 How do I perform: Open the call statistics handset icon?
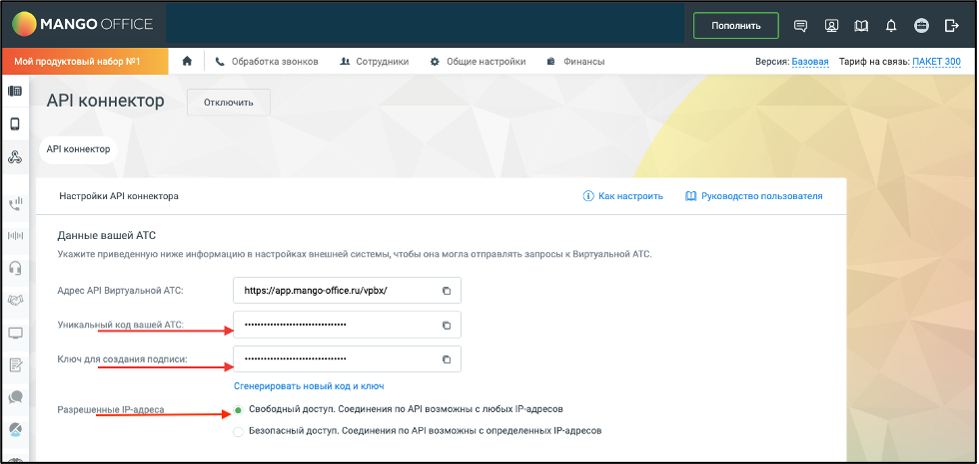(15, 203)
